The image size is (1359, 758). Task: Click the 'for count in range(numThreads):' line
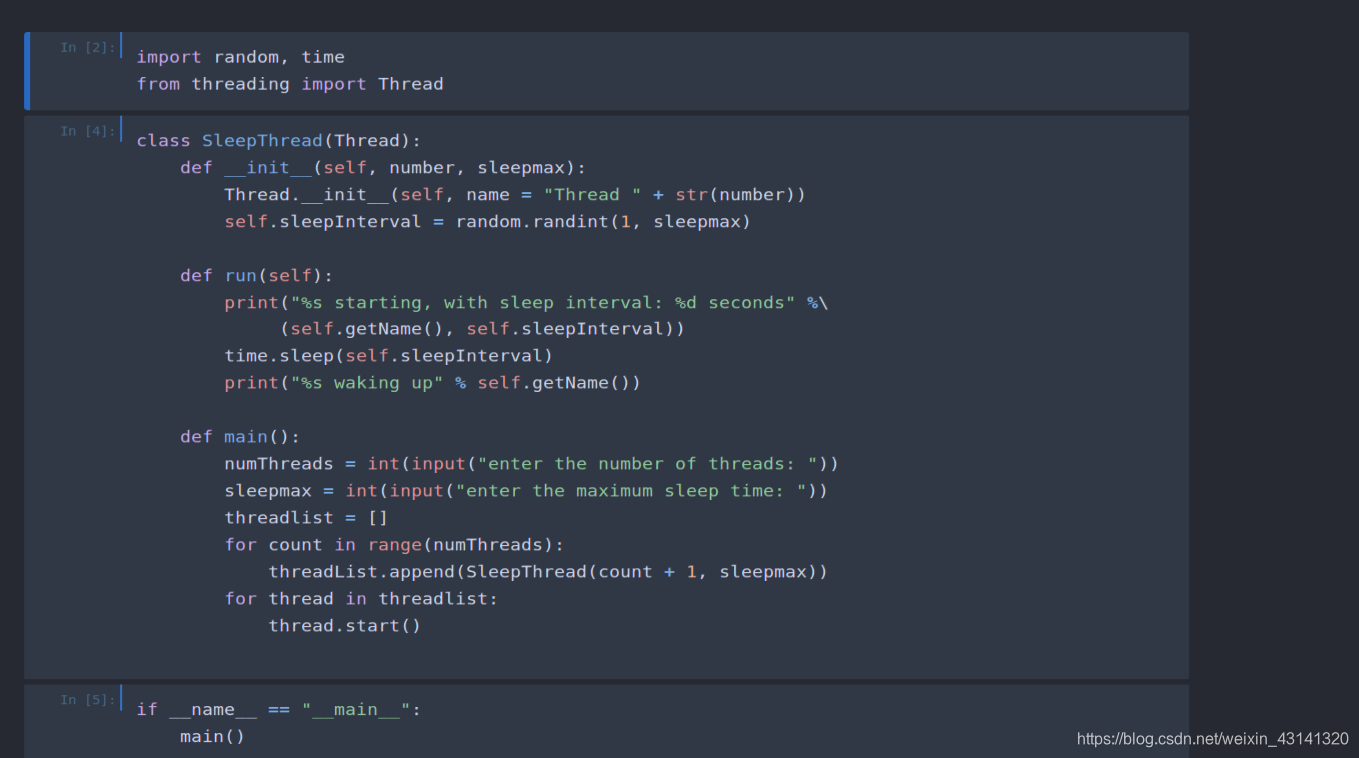pyautogui.click(x=394, y=545)
